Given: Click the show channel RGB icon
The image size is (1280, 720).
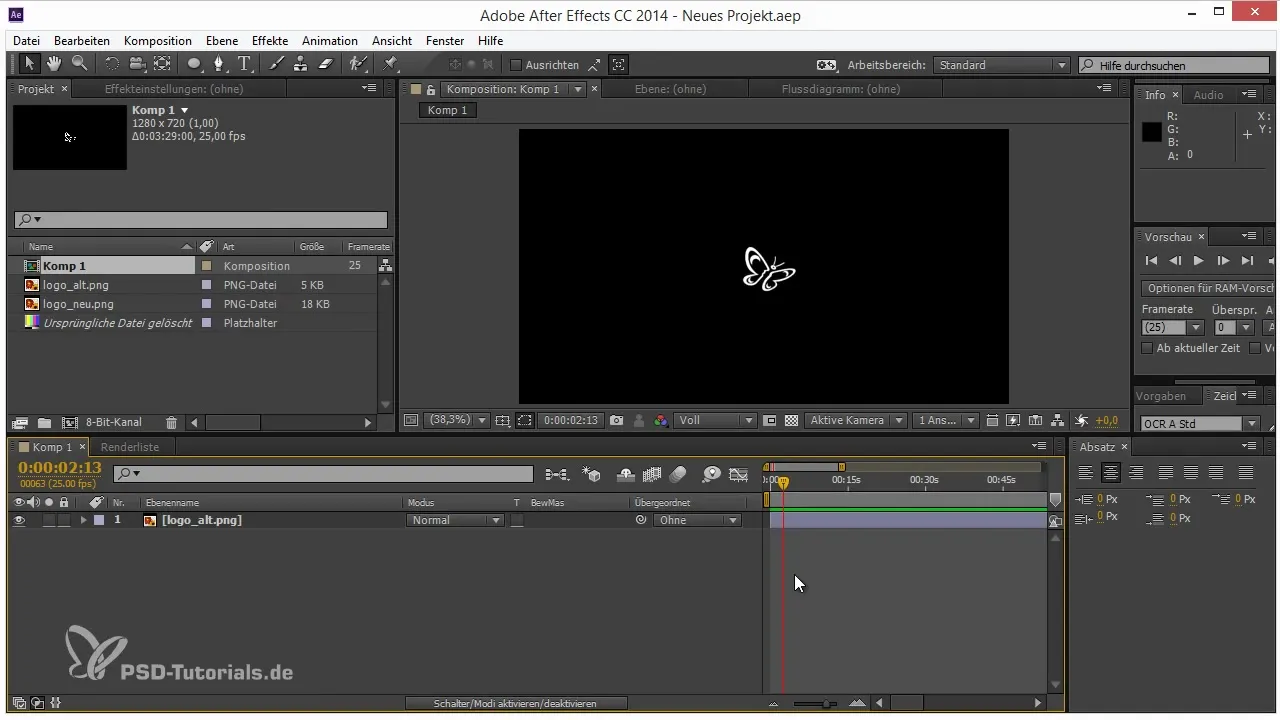Looking at the screenshot, I should (x=661, y=421).
